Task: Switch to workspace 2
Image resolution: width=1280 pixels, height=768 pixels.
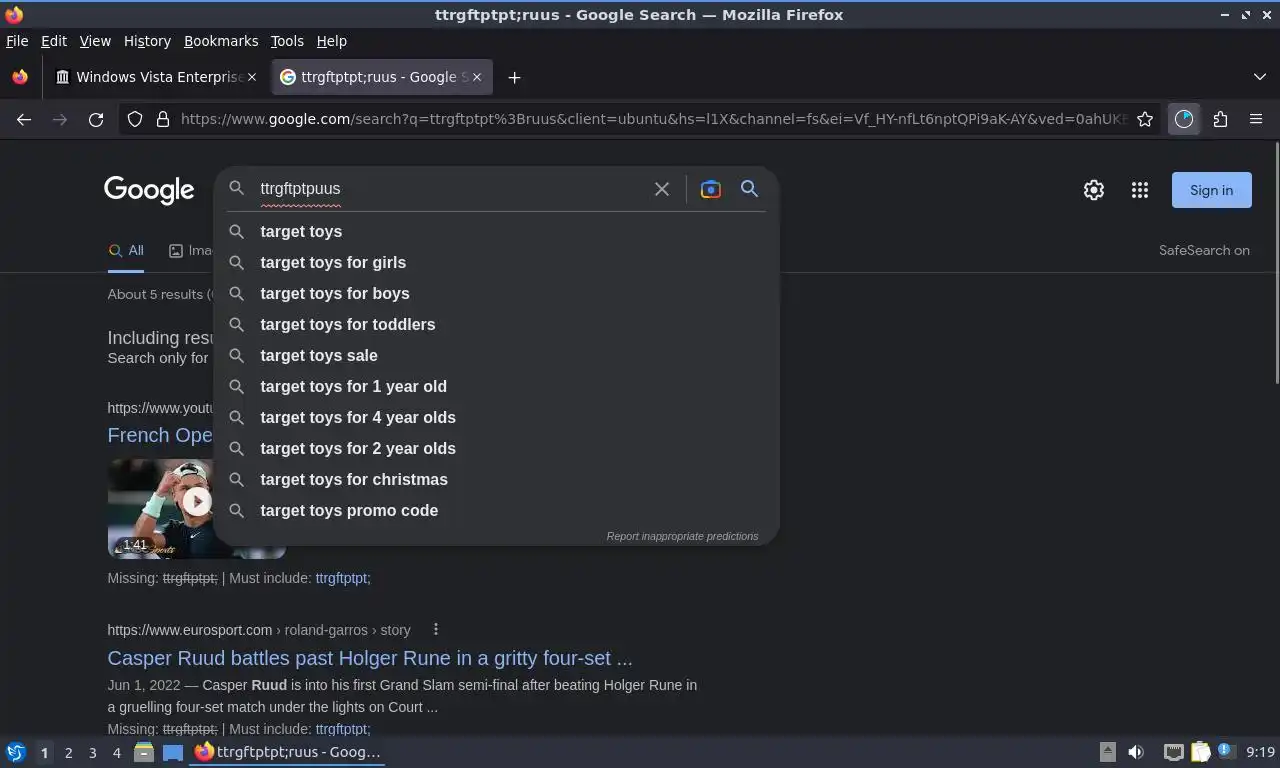Action: click(x=68, y=752)
